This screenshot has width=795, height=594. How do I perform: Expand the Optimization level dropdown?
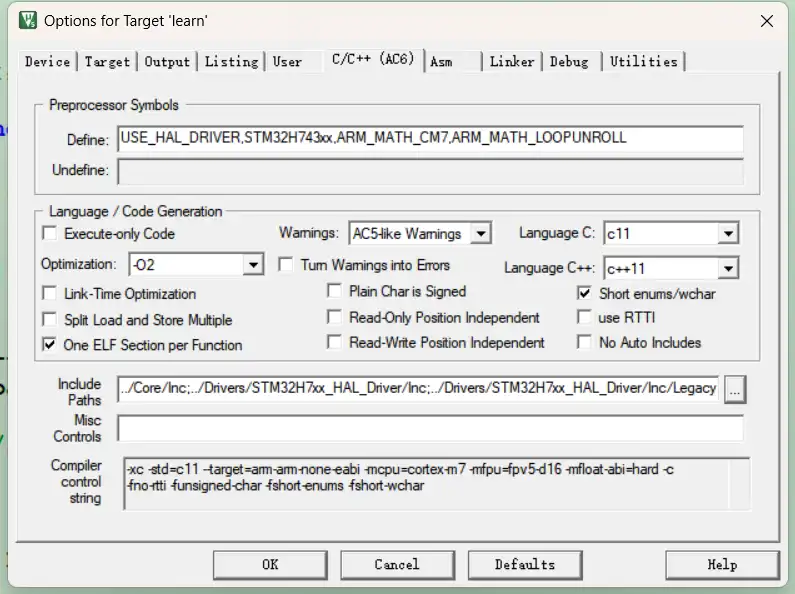(253, 265)
